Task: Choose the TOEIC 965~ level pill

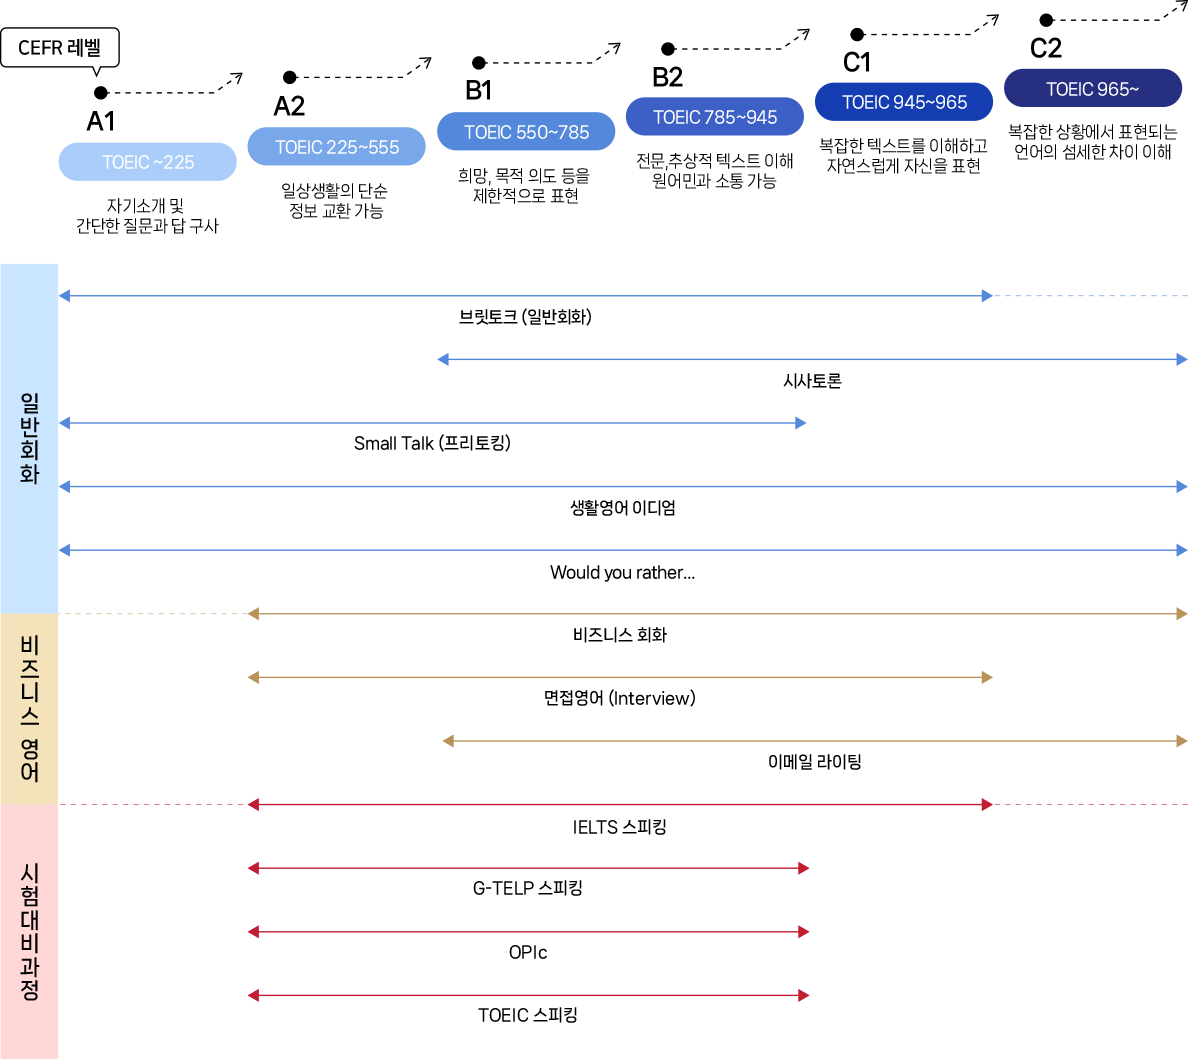Action: tap(1092, 89)
